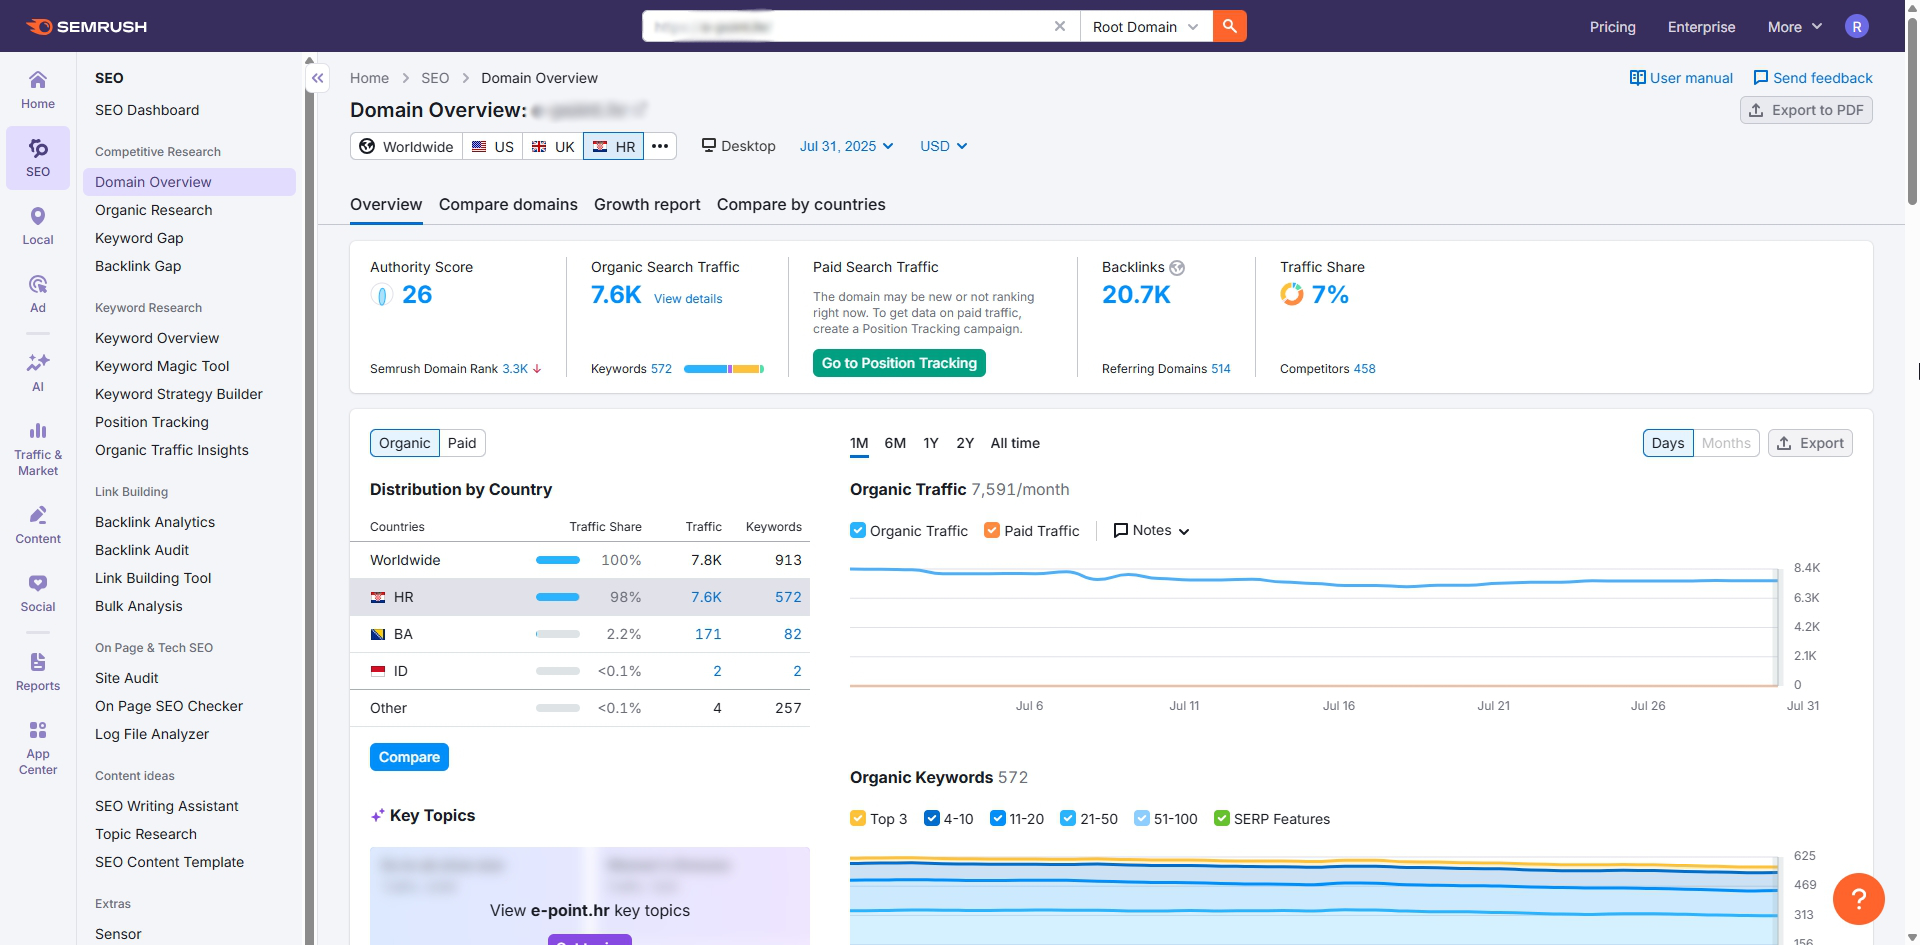Switch chart granularity to Days
The width and height of the screenshot is (1920, 945).
tap(1668, 443)
